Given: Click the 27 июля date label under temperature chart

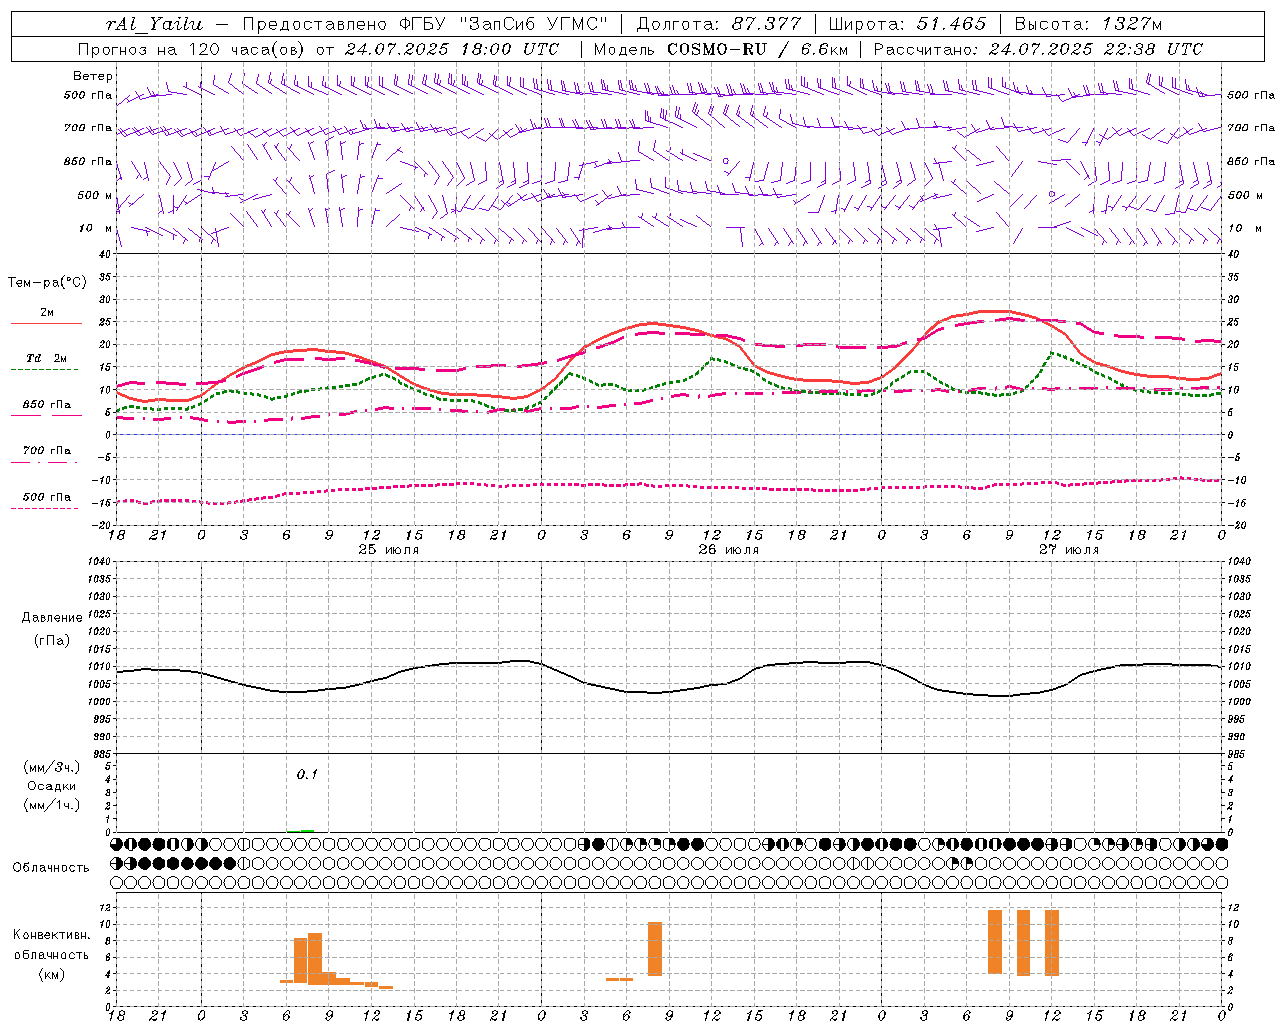Looking at the screenshot, I should (x=1068, y=550).
